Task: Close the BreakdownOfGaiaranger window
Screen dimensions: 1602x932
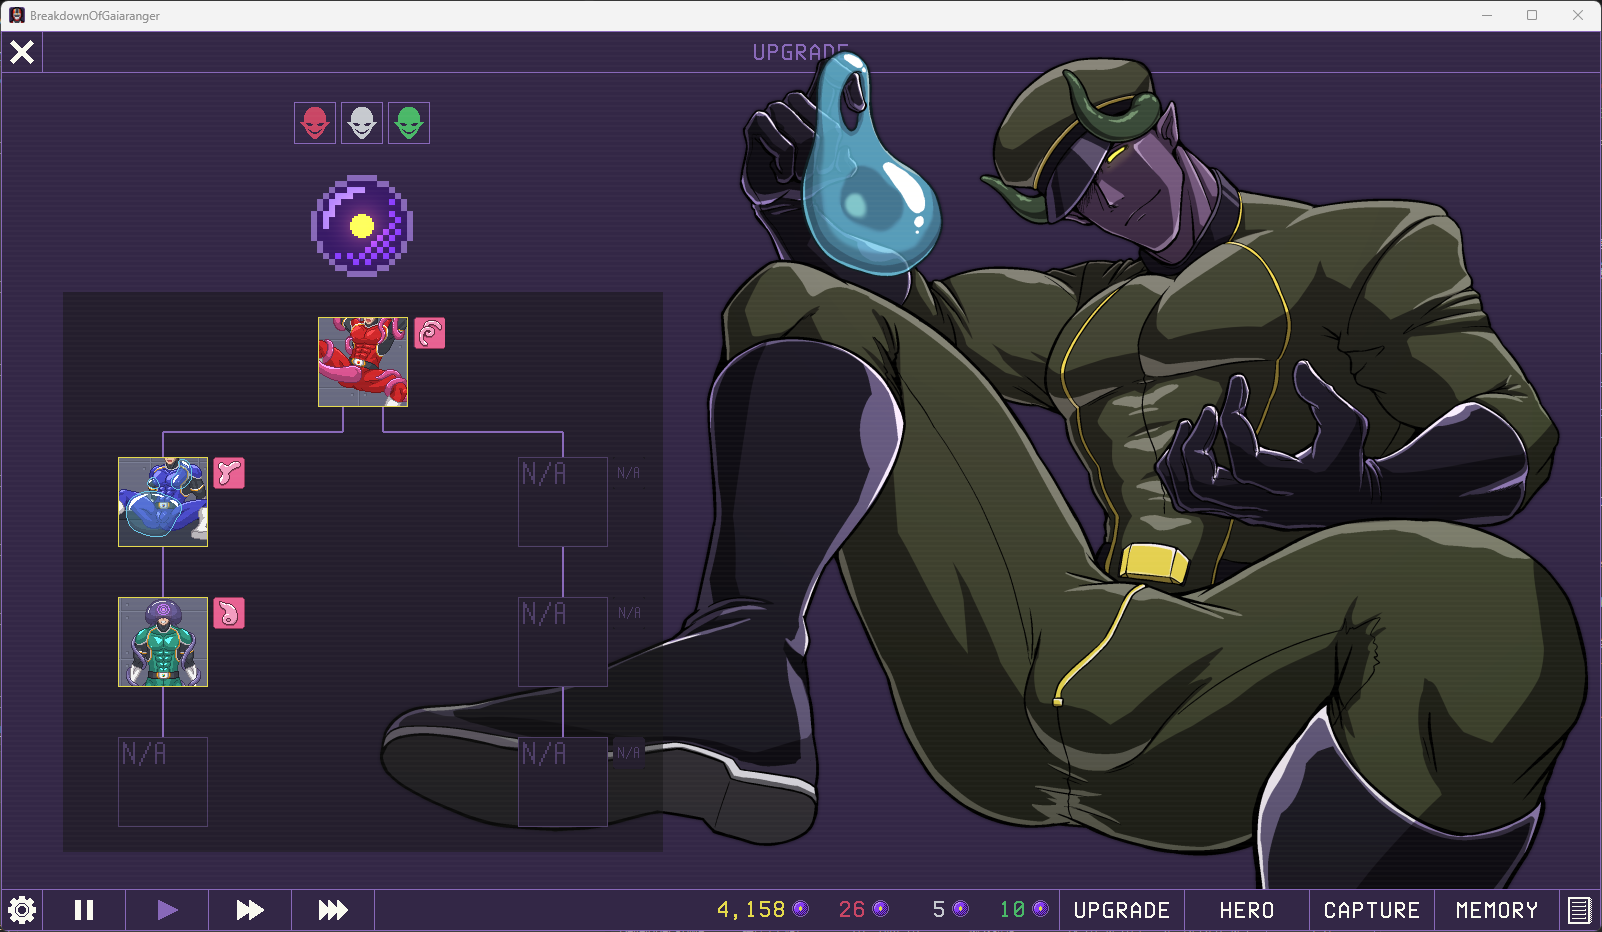Action: (x=1578, y=15)
